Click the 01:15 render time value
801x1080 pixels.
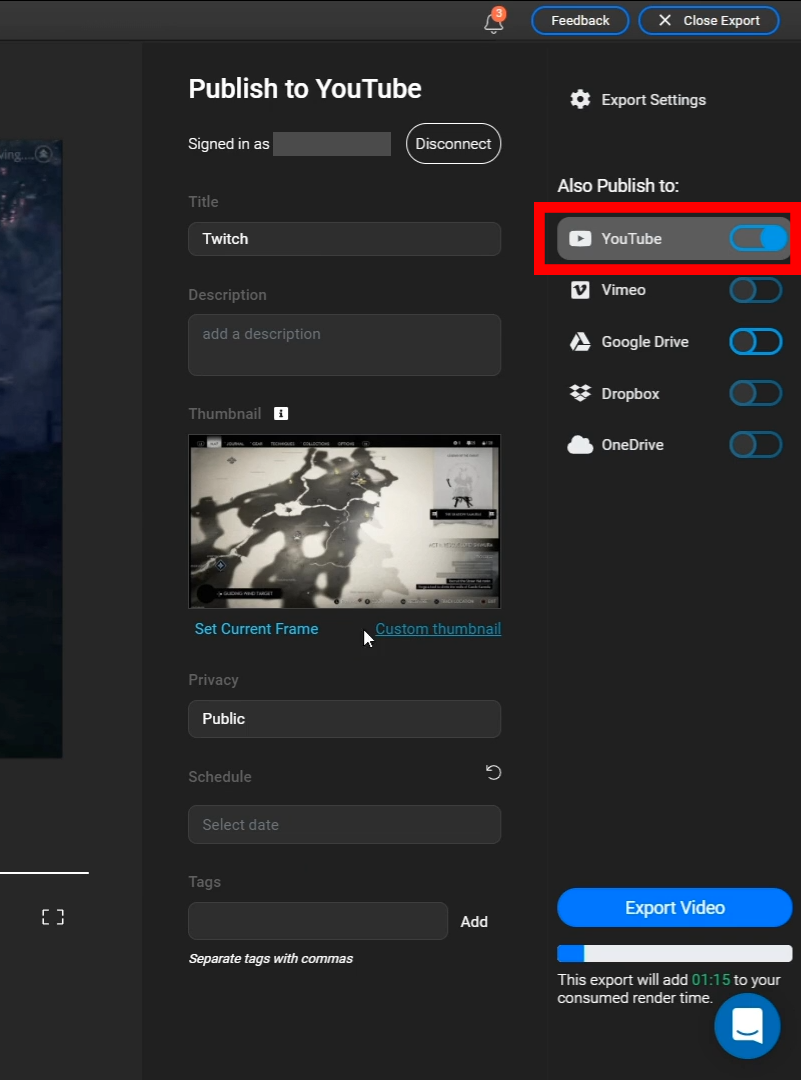[711, 979]
